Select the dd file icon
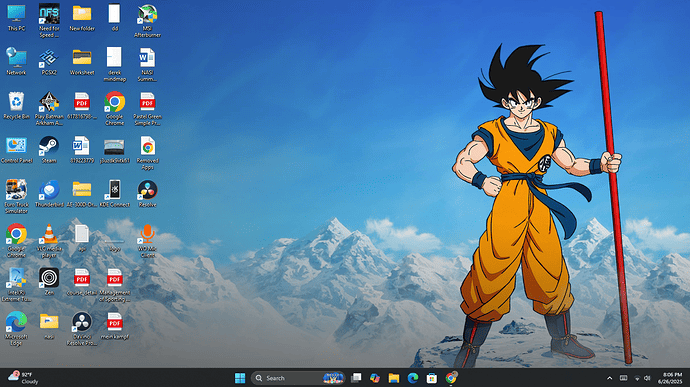Viewport: 690px width, 387px height. point(114,18)
